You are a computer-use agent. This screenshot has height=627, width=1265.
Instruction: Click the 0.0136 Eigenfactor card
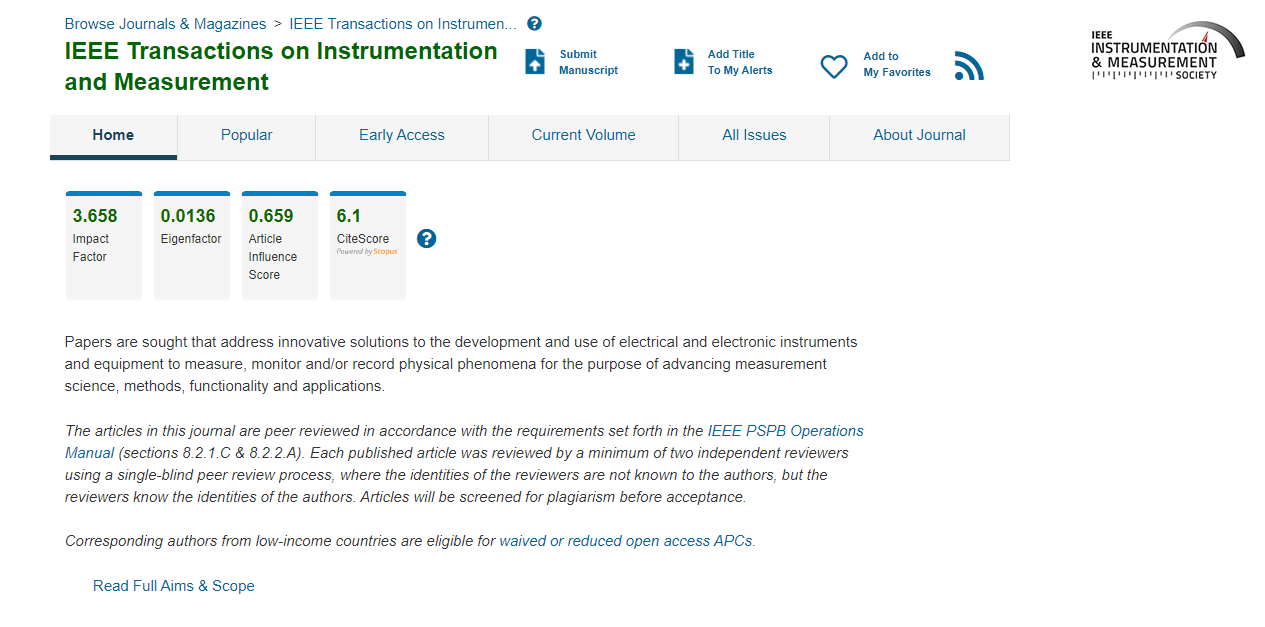pos(192,245)
